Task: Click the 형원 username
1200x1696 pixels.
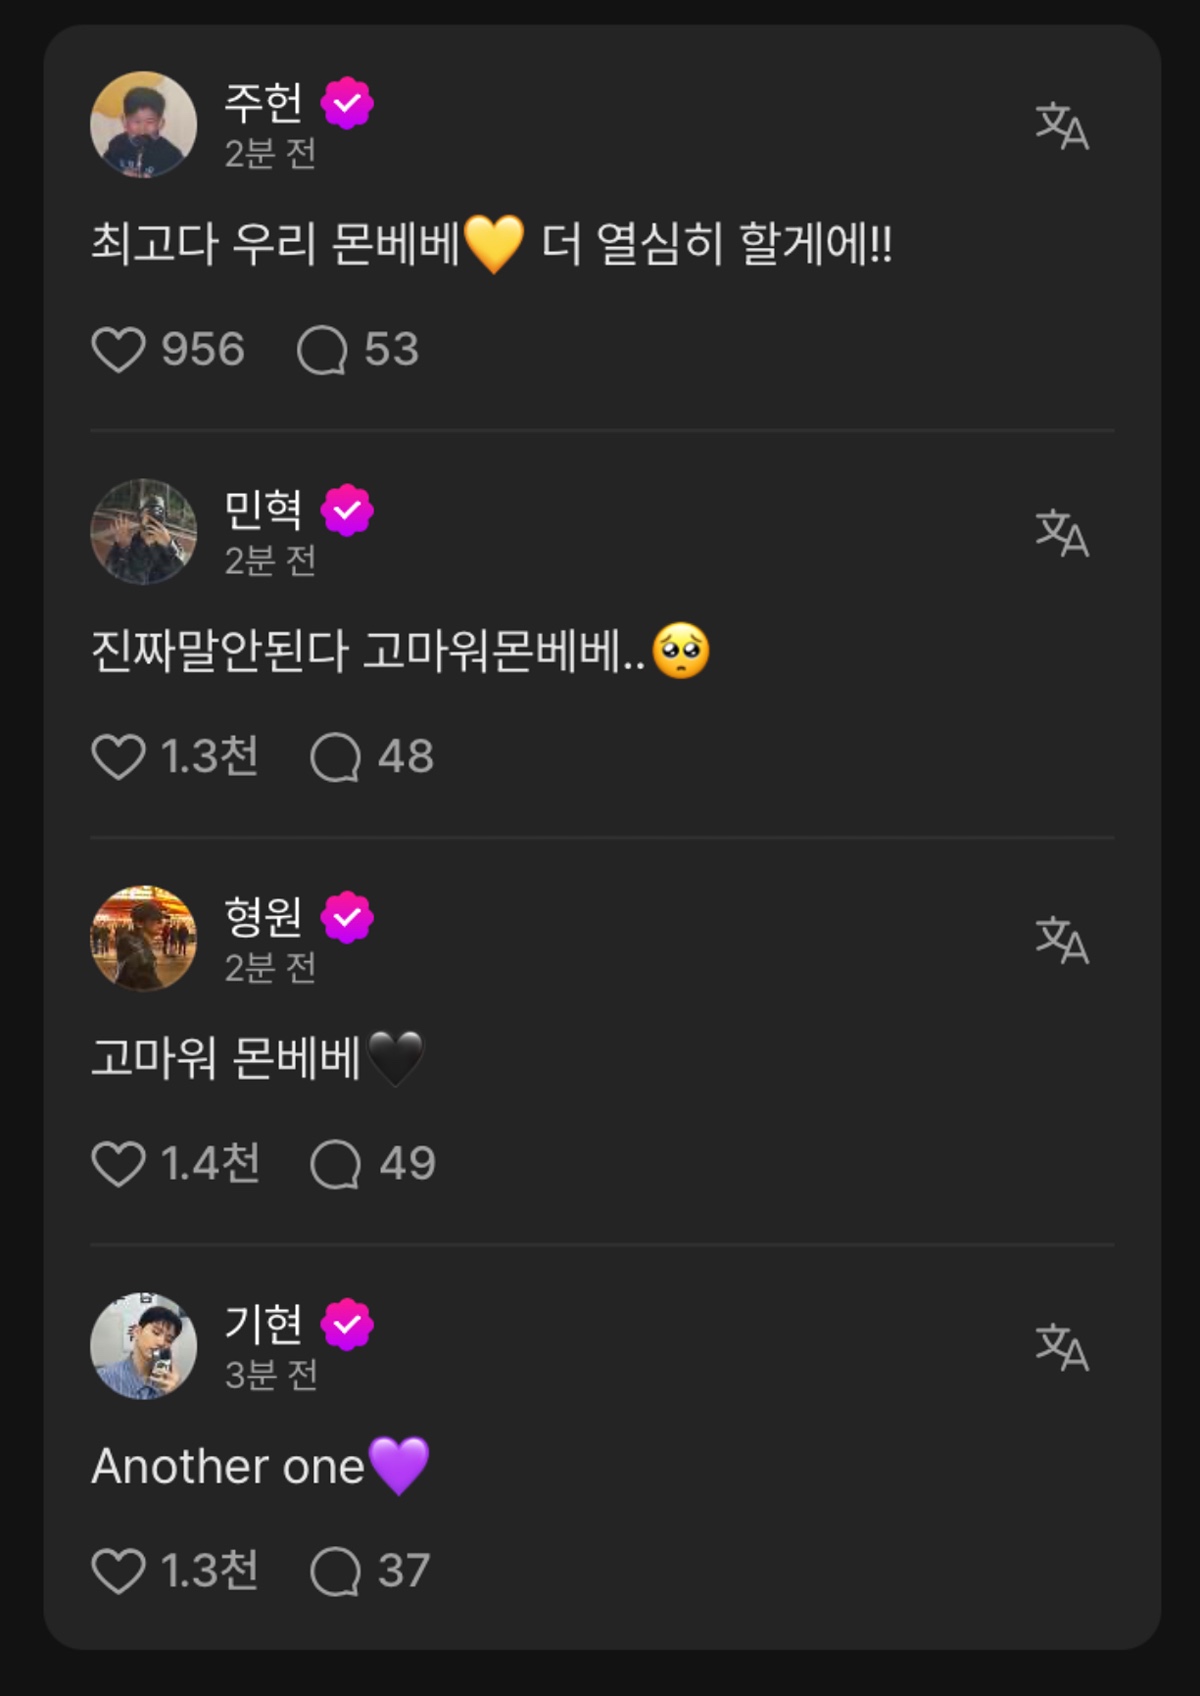Action: [x=263, y=916]
